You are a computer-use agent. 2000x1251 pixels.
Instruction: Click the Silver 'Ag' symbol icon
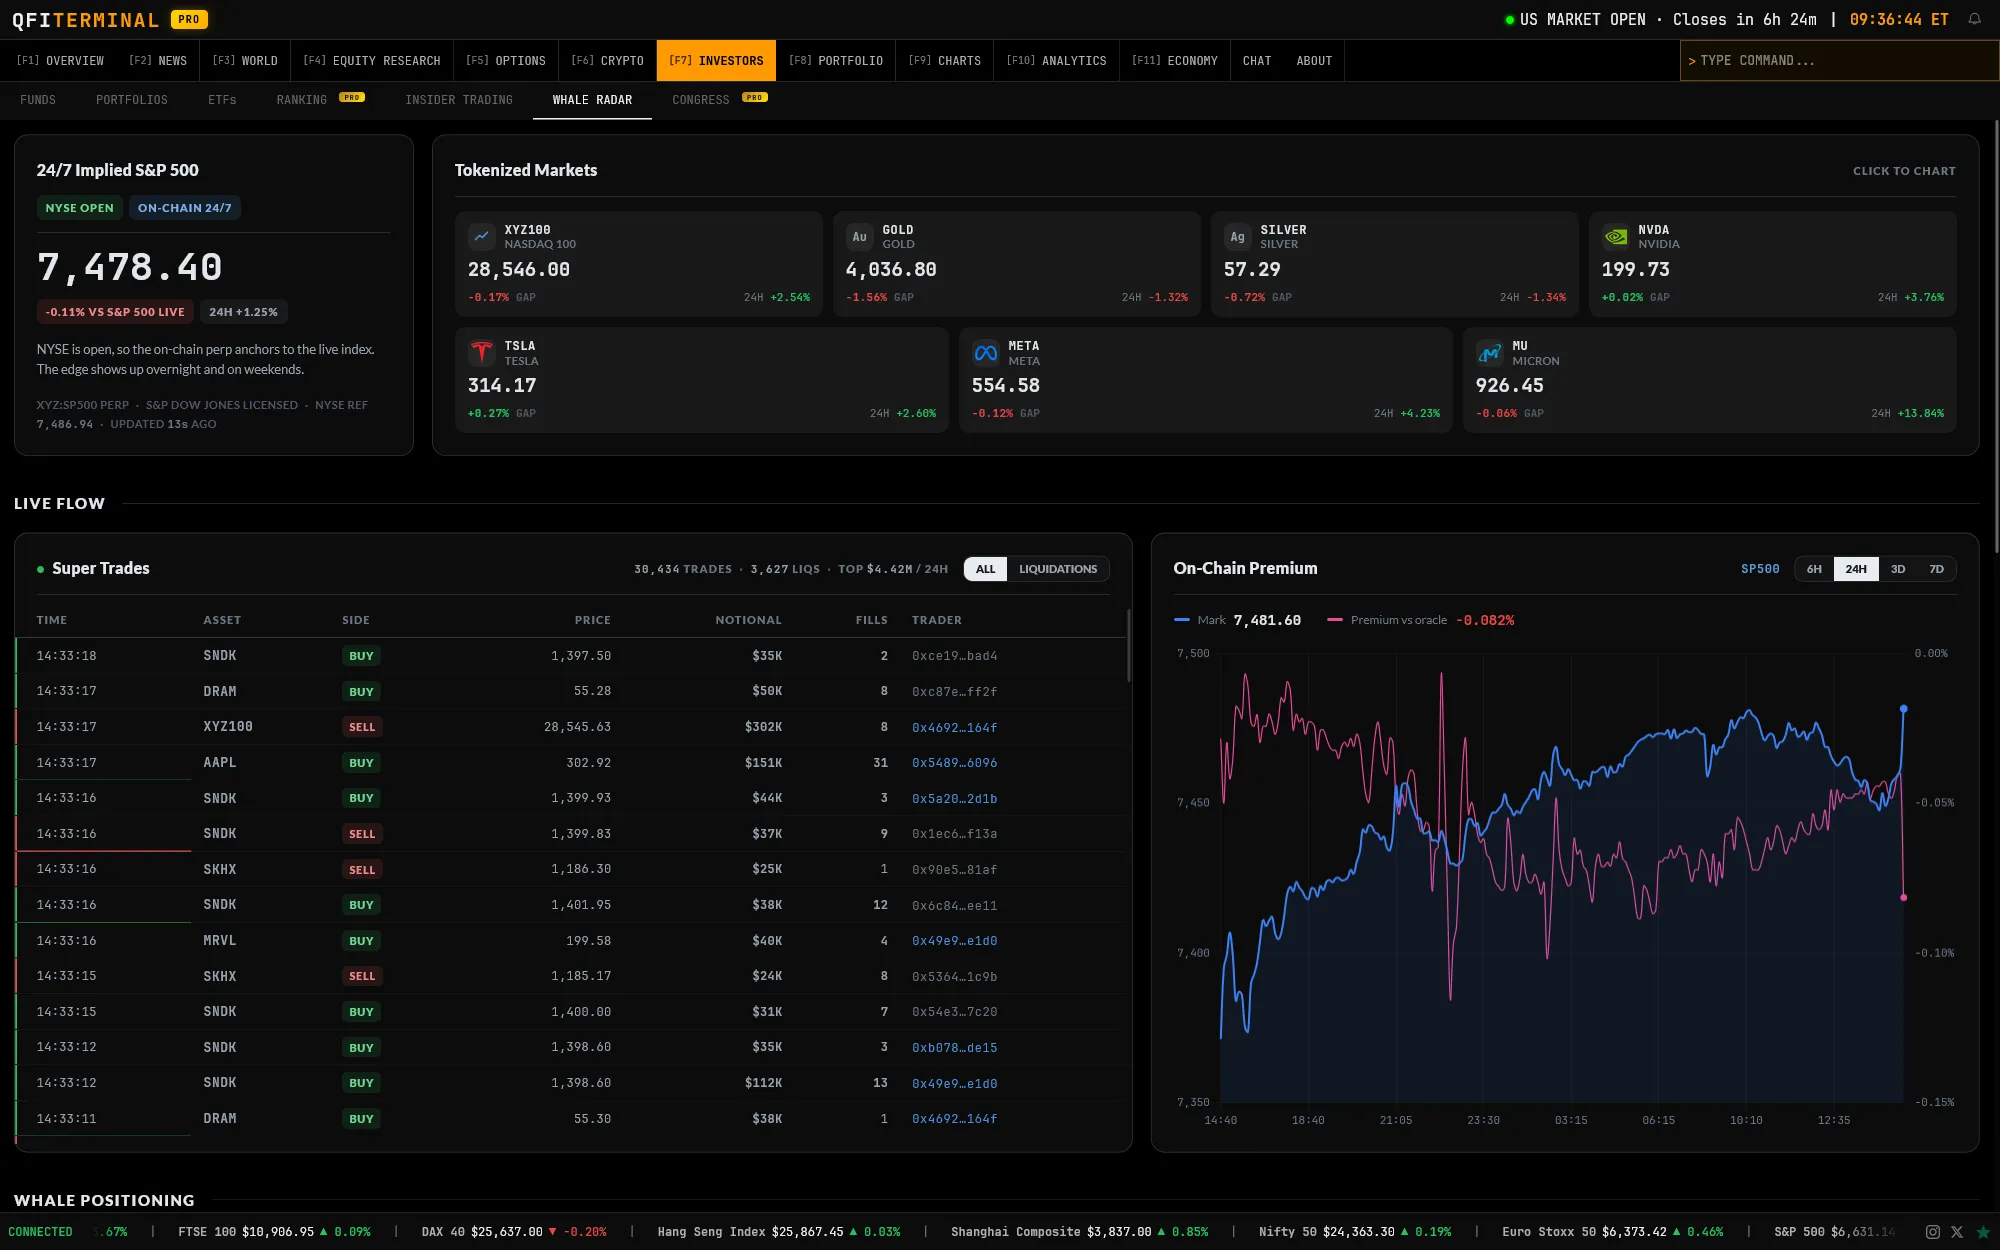[1238, 237]
